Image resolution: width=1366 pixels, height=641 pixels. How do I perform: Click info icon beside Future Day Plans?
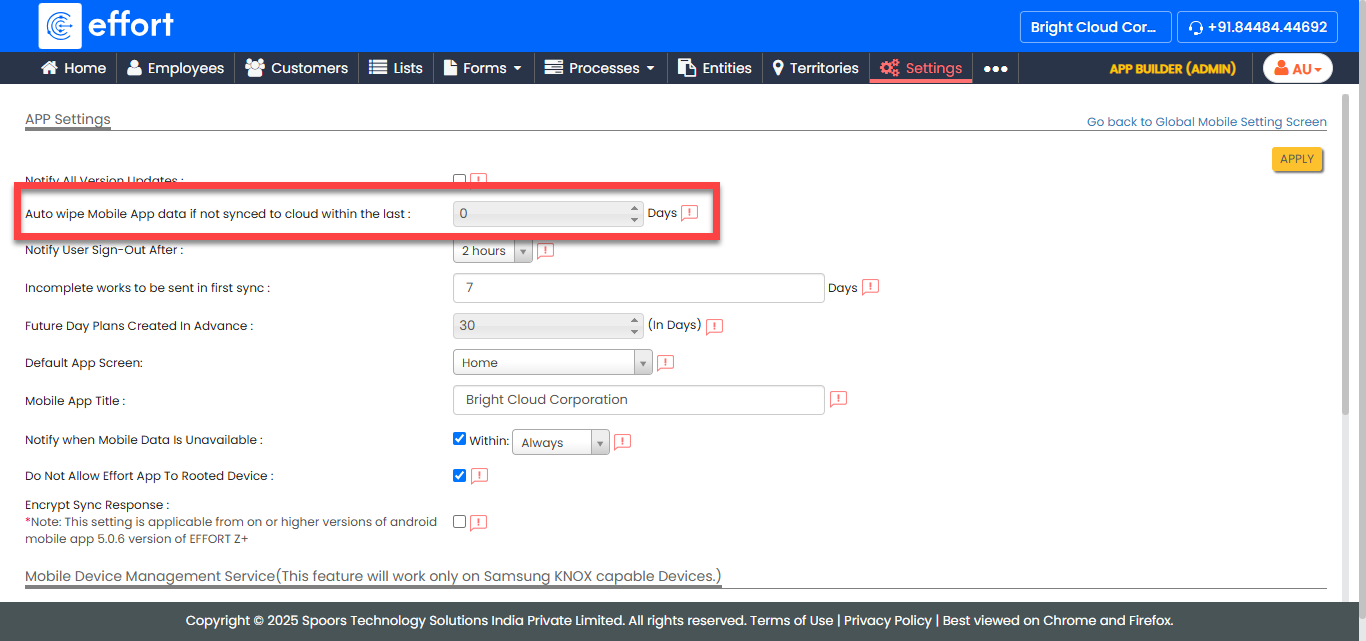pyautogui.click(x=714, y=326)
